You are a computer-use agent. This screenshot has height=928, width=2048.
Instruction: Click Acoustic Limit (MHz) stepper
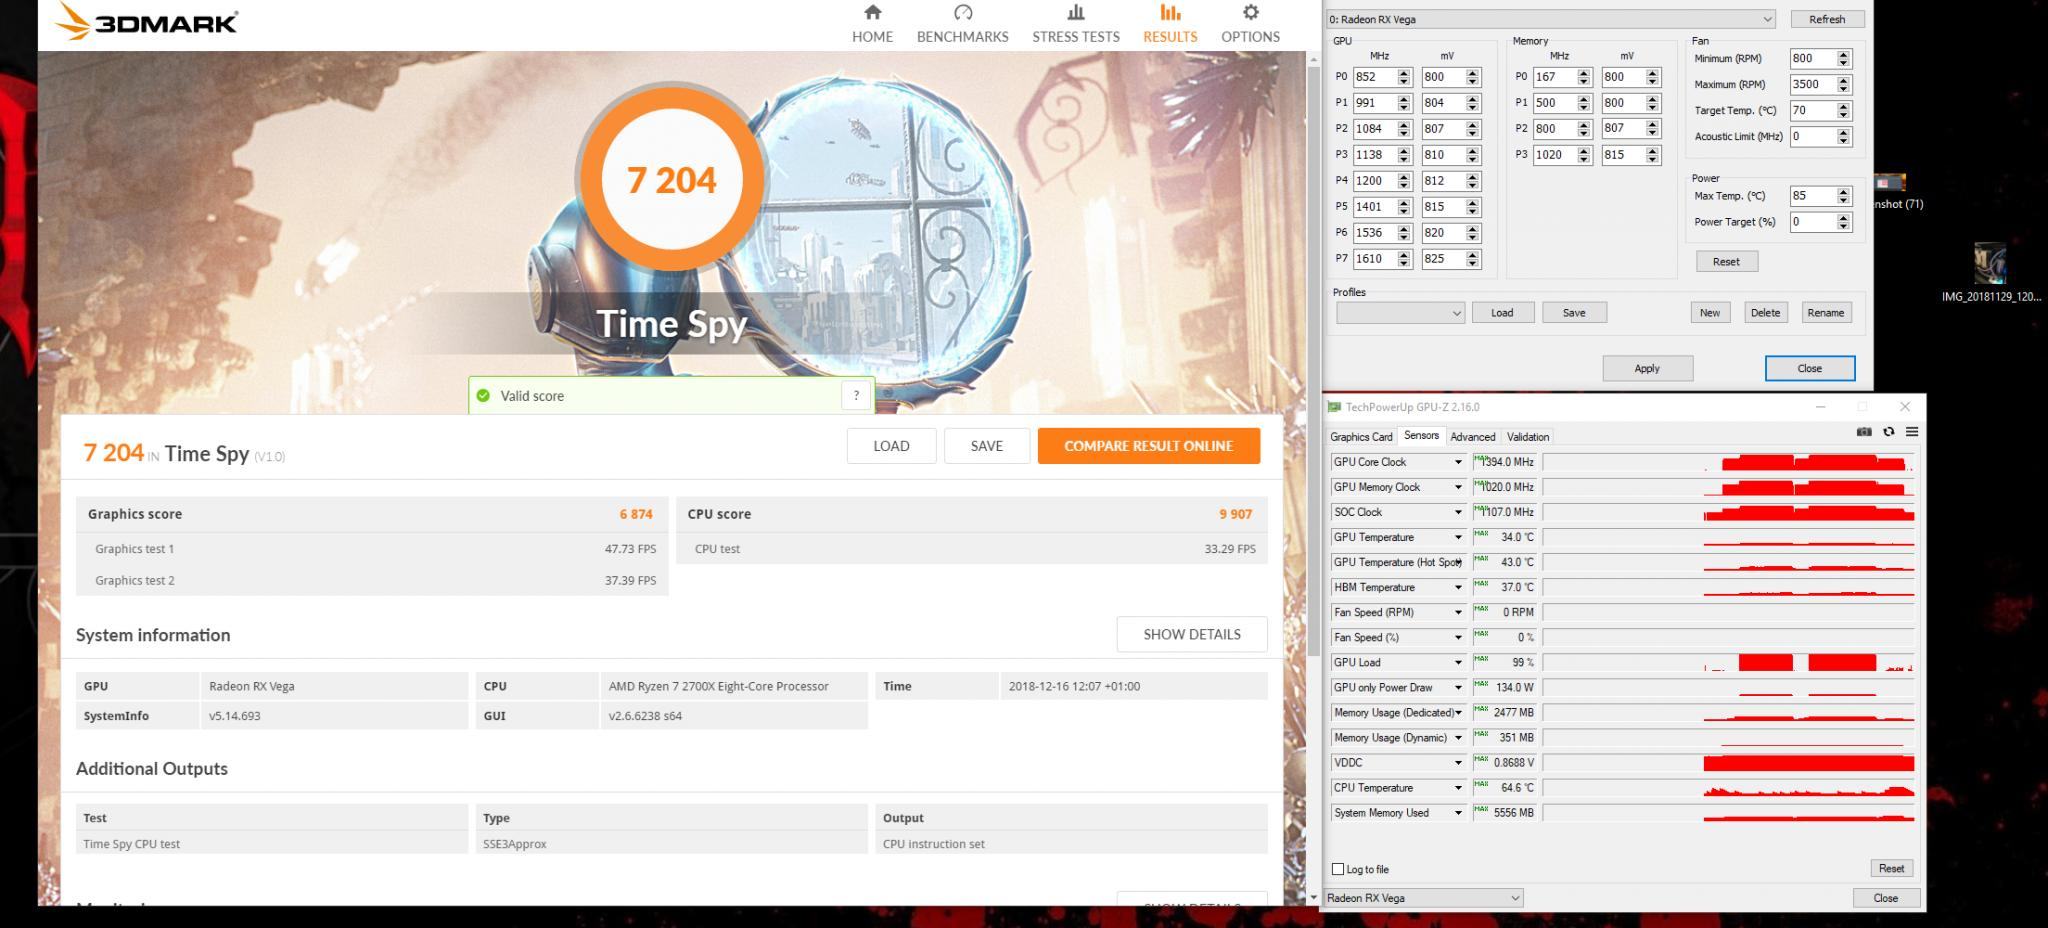coord(1845,137)
